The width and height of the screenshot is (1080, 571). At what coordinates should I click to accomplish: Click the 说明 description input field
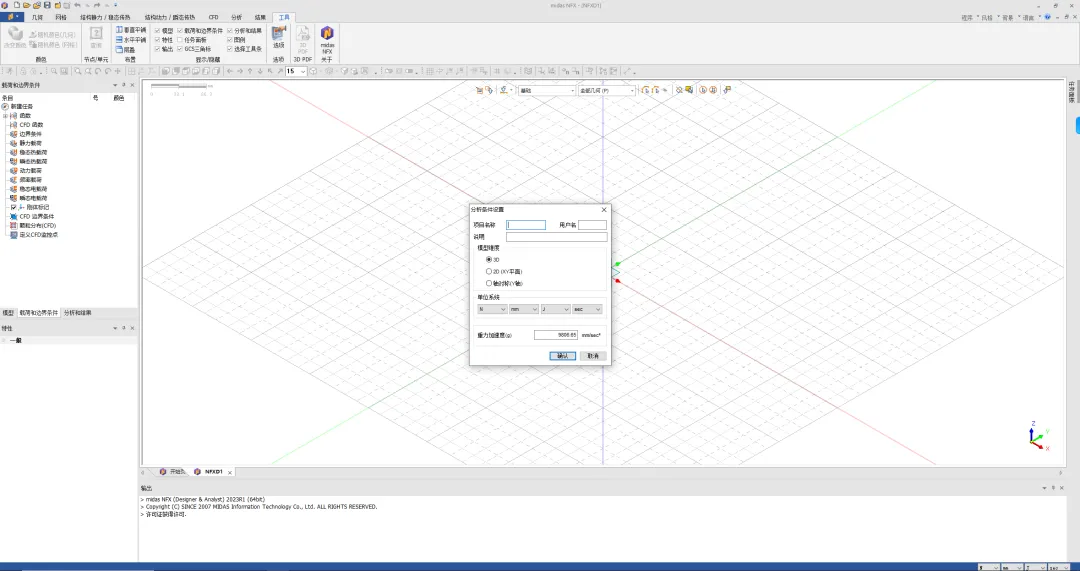(557, 237)
